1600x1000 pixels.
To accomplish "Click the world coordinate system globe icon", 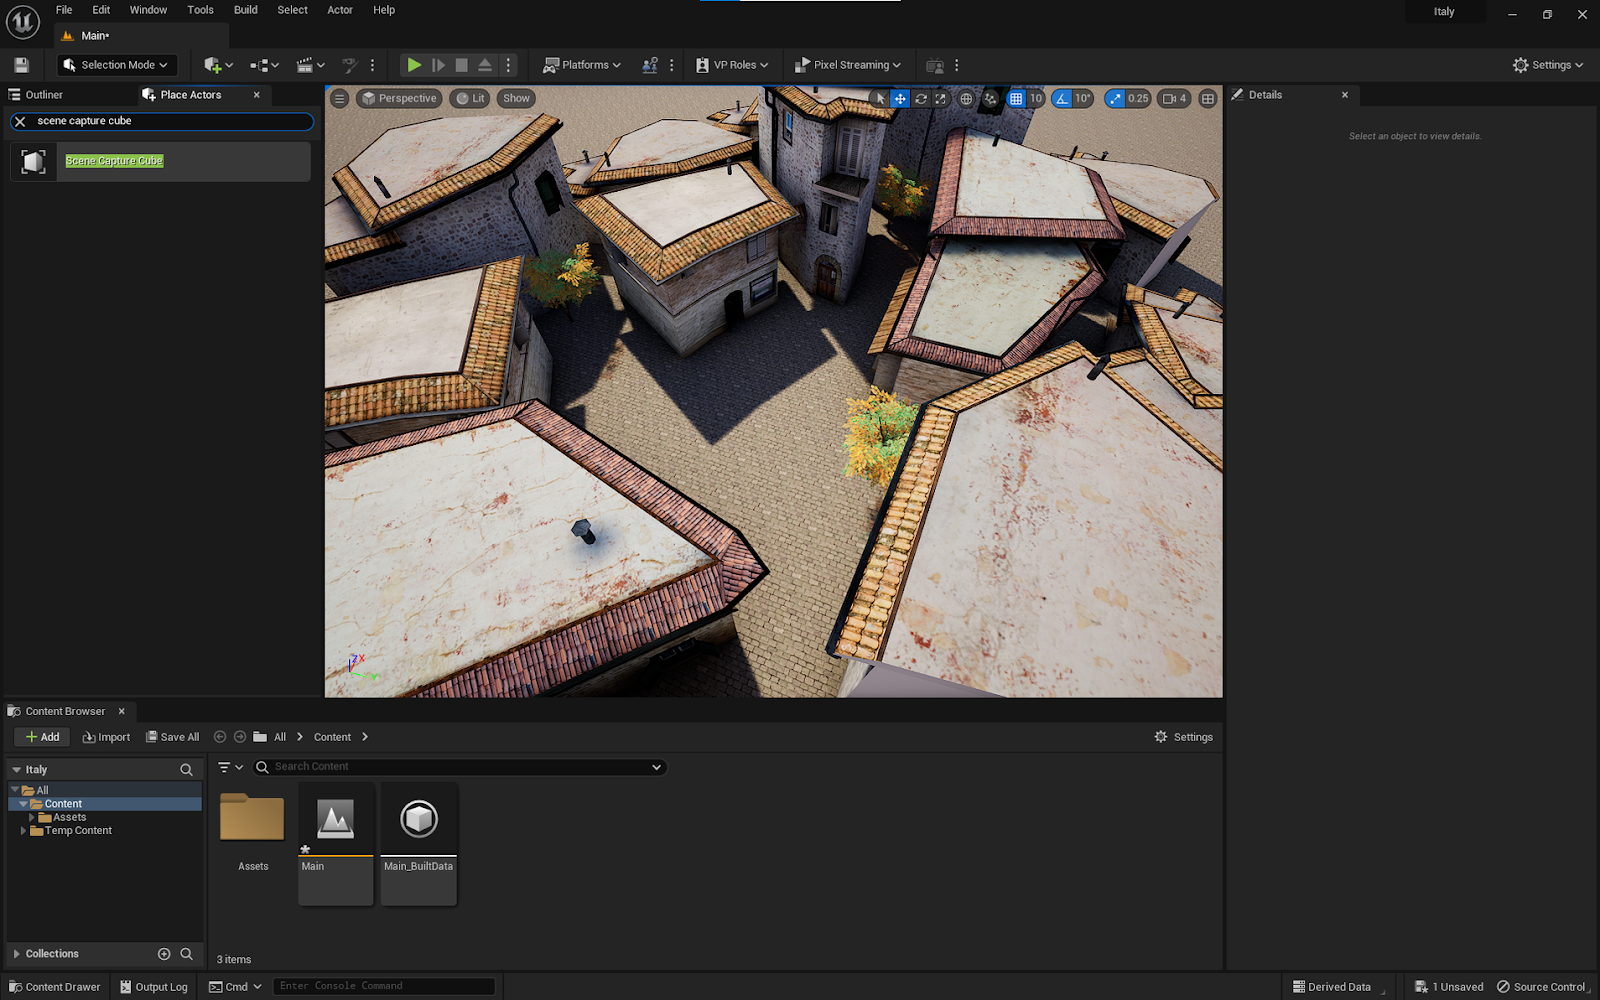I will 966,98.
